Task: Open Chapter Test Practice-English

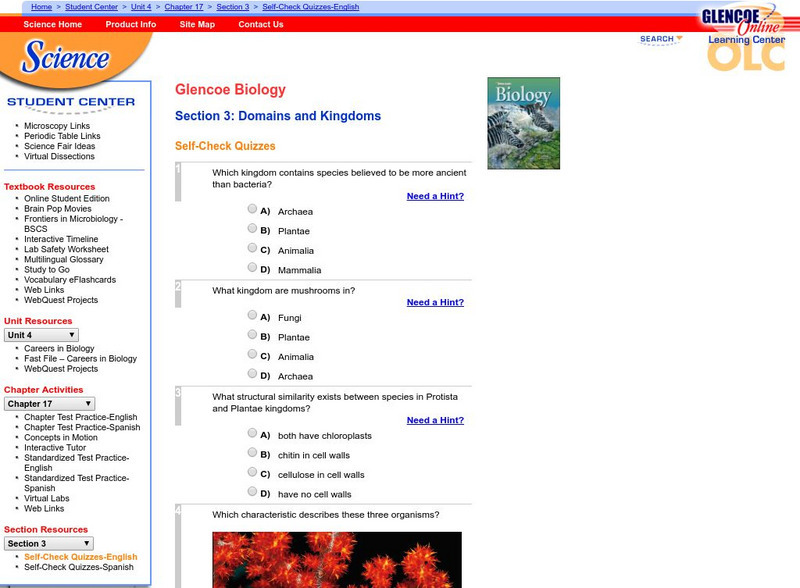Action: coord(81,417)
